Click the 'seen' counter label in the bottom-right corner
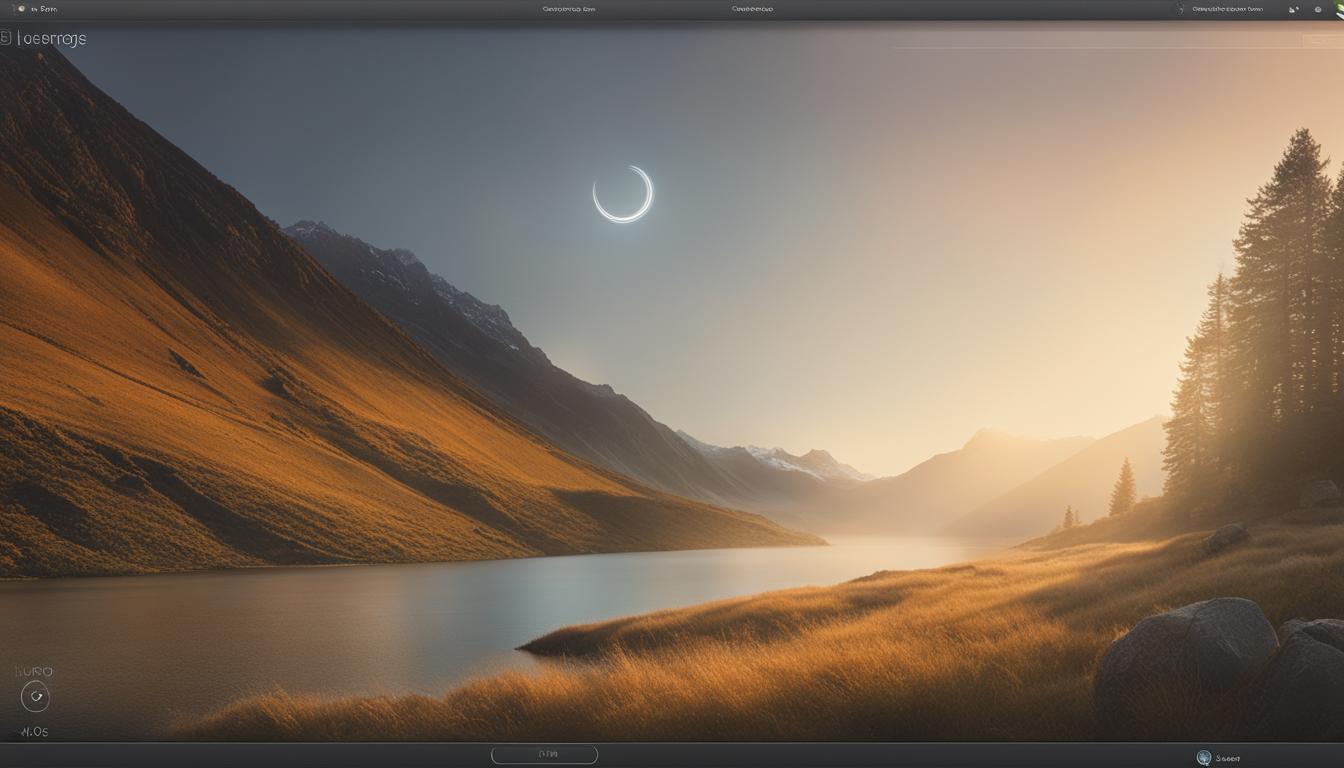This screenshot has height=768, width=1344. (1230, 758)
